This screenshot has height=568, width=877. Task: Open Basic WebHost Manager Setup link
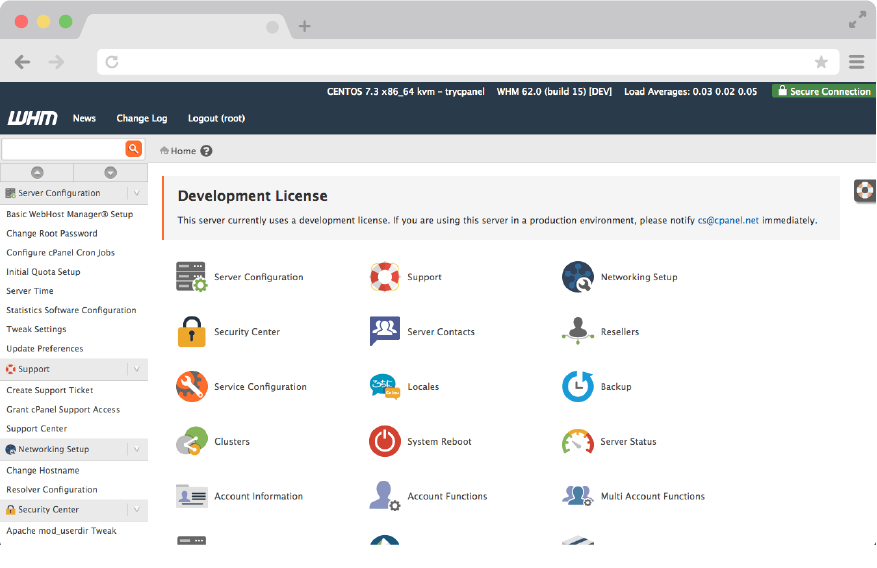[69, 214]
